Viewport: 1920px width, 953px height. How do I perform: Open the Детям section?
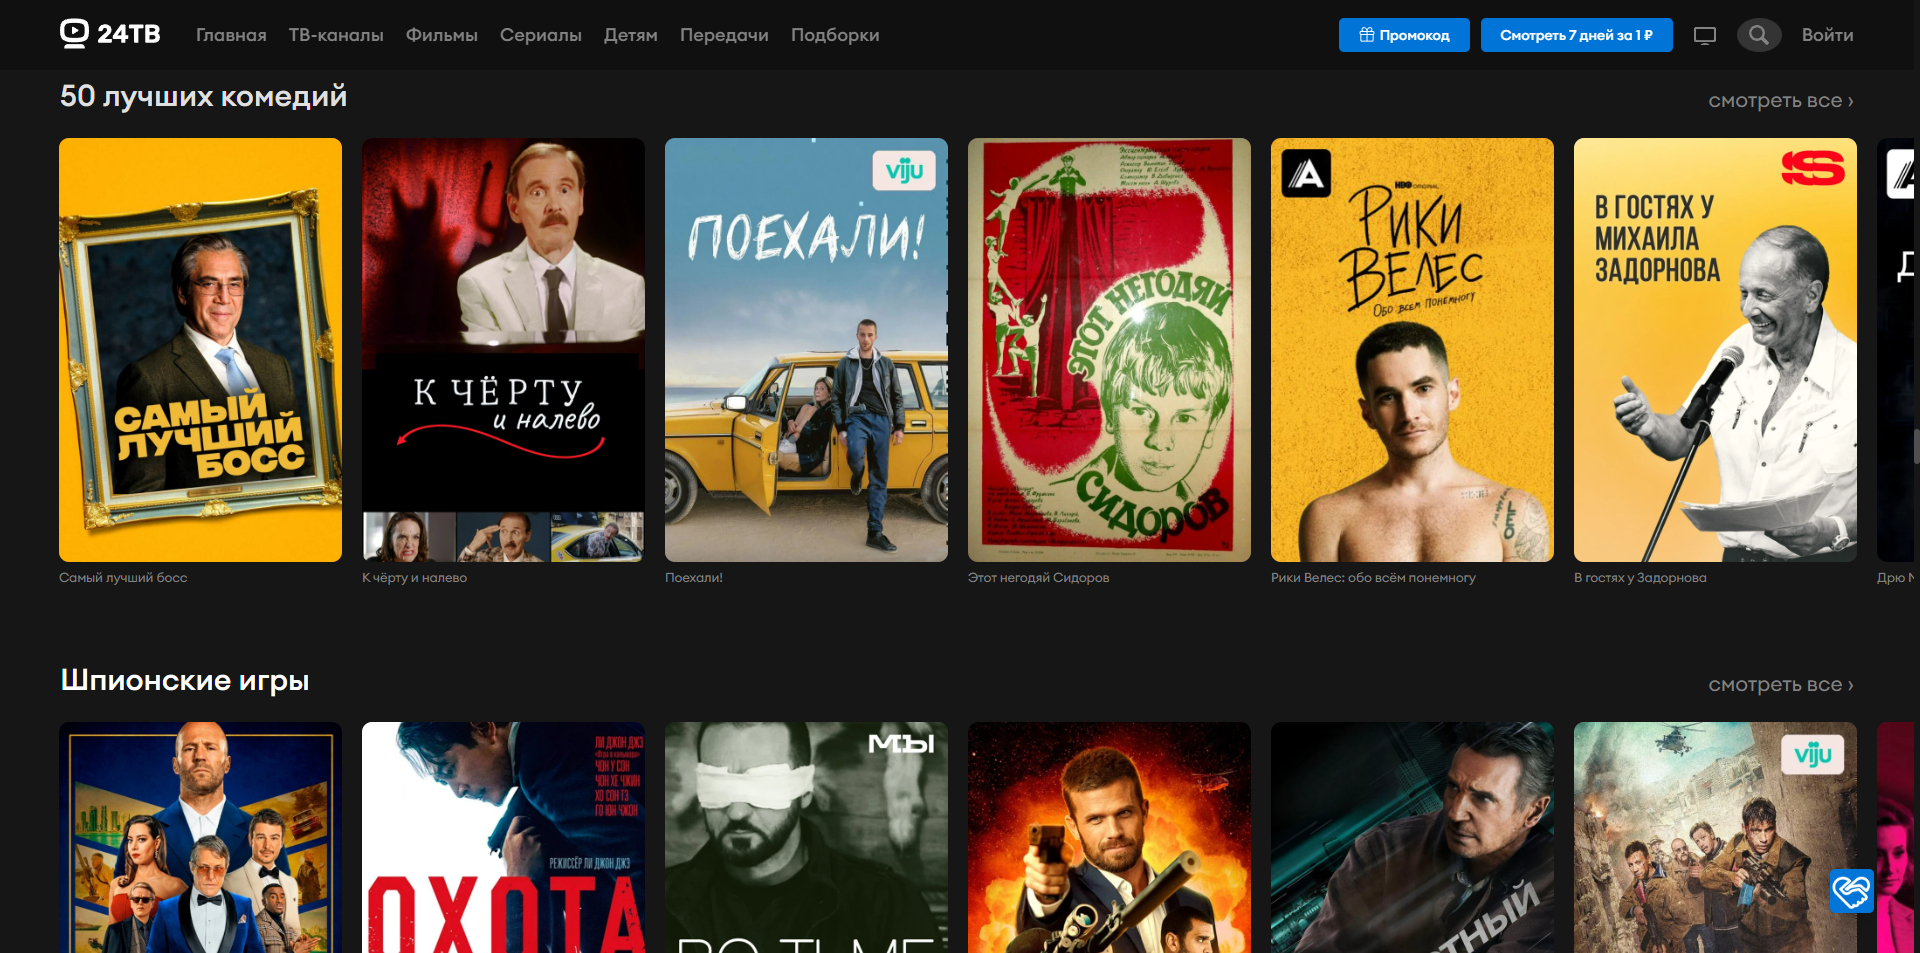(x=628, y=34)
